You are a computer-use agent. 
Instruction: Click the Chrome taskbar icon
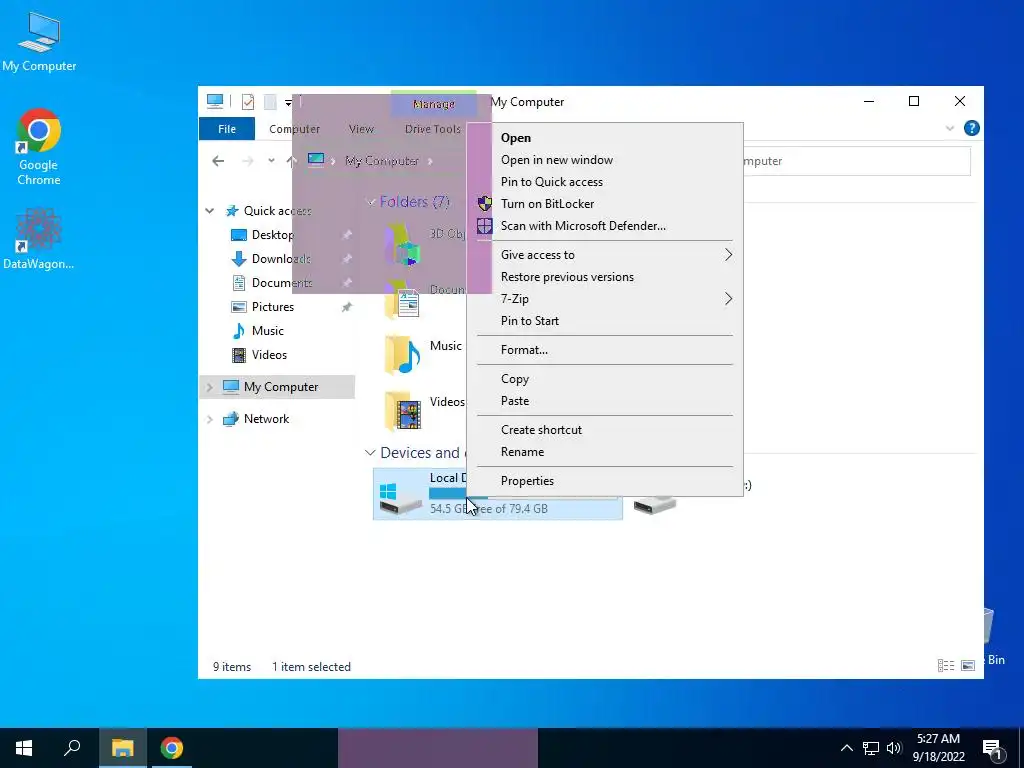click(x=172, y=748)
